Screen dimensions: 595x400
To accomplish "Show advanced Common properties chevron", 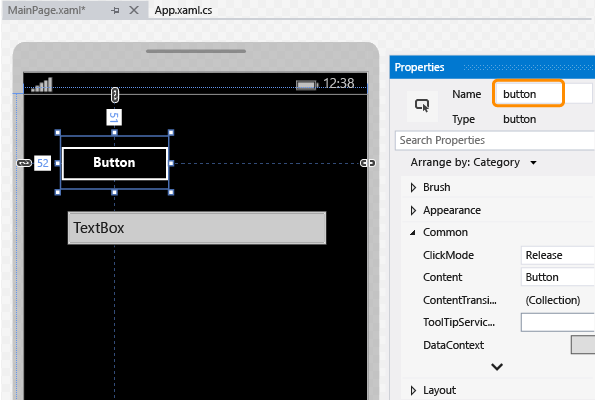I will coord(497,367).
